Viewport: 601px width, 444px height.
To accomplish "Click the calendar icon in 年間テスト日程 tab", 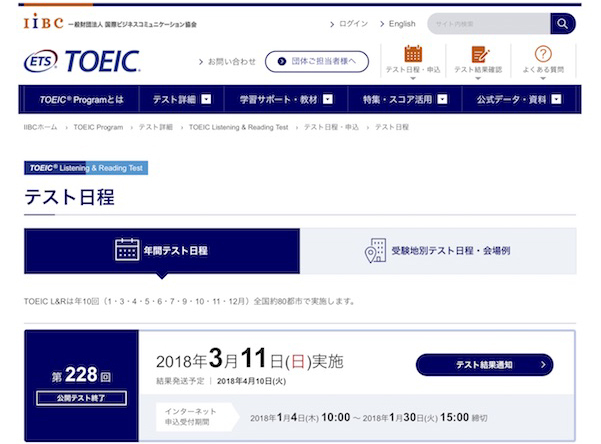I will click(127, 250).
